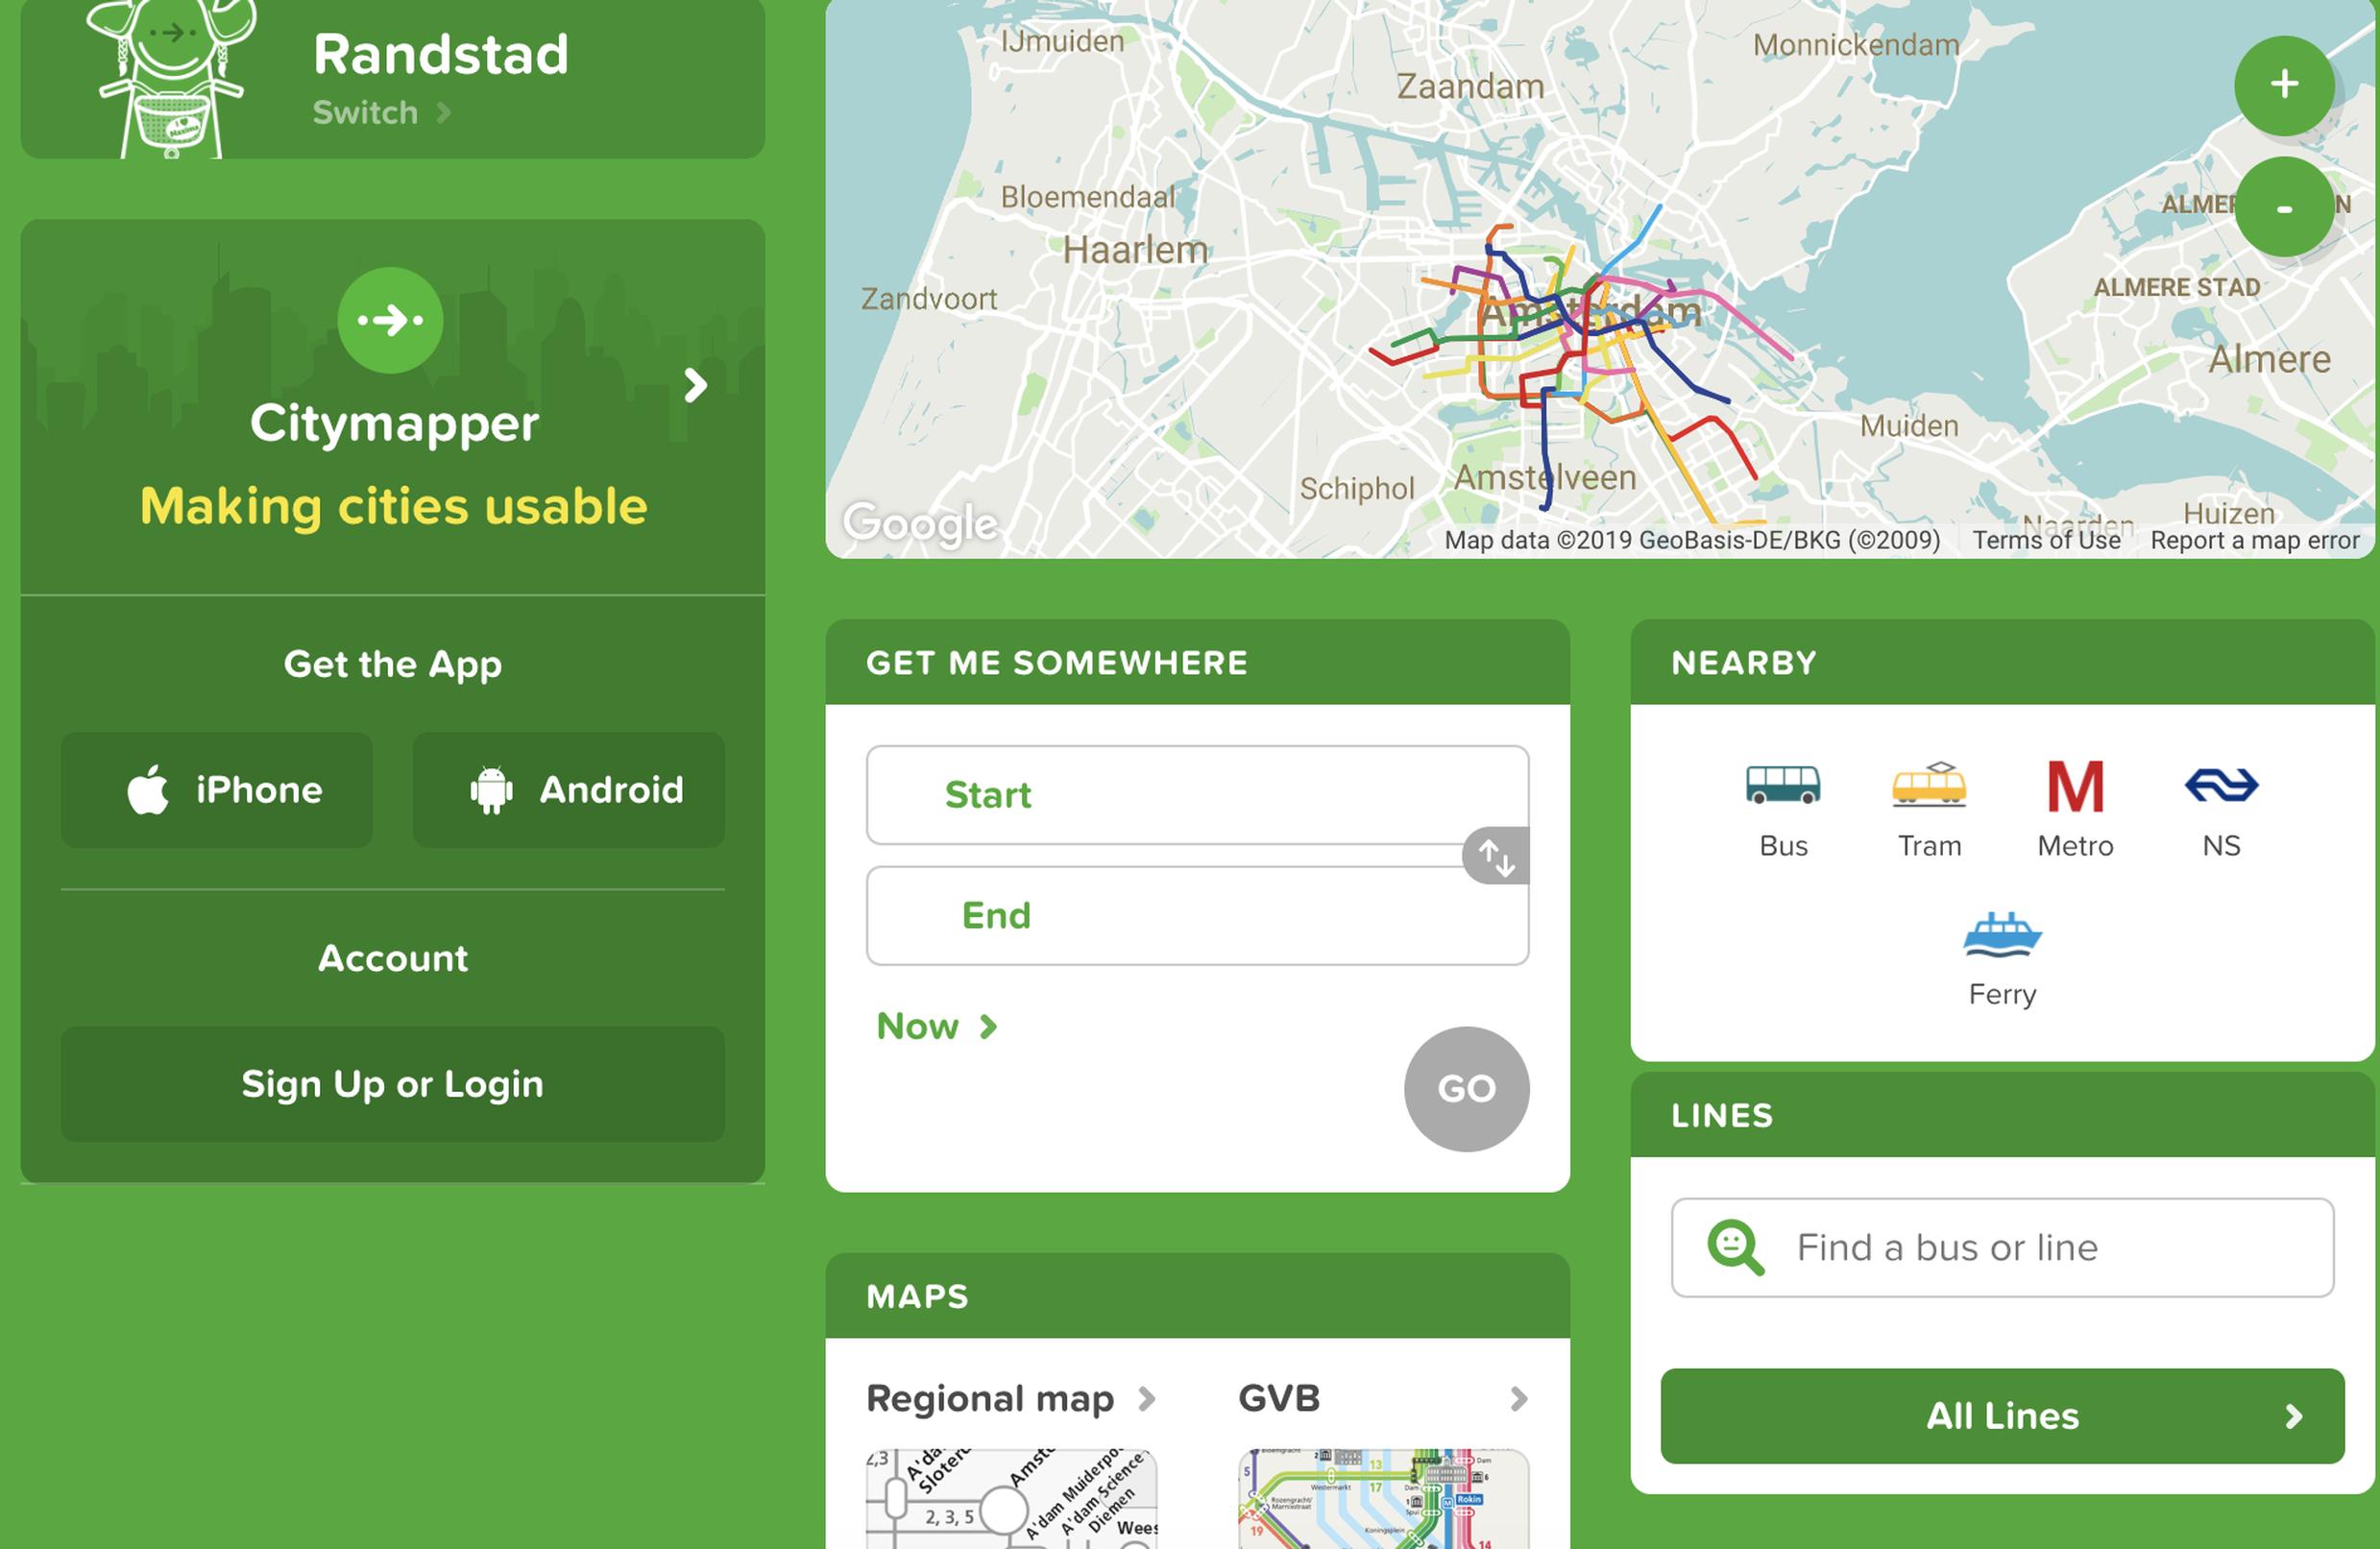Click the smiley search magnifier icon
This screenshot has width=2380, height=1549.
point(1735,1247)
